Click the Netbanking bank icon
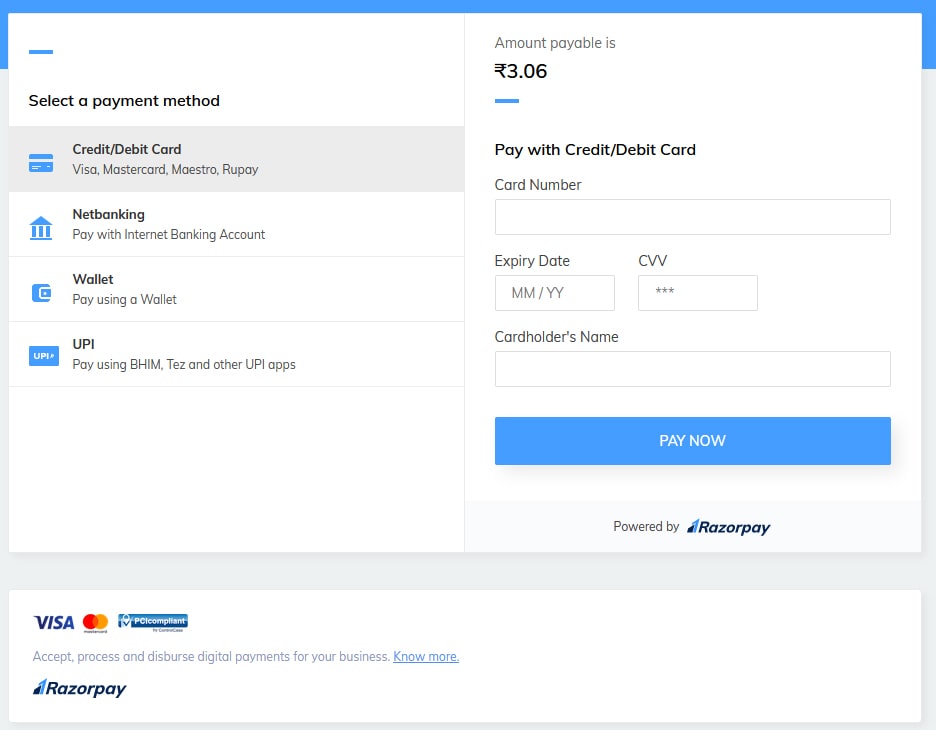936x730 pixels. coord(41,226)
